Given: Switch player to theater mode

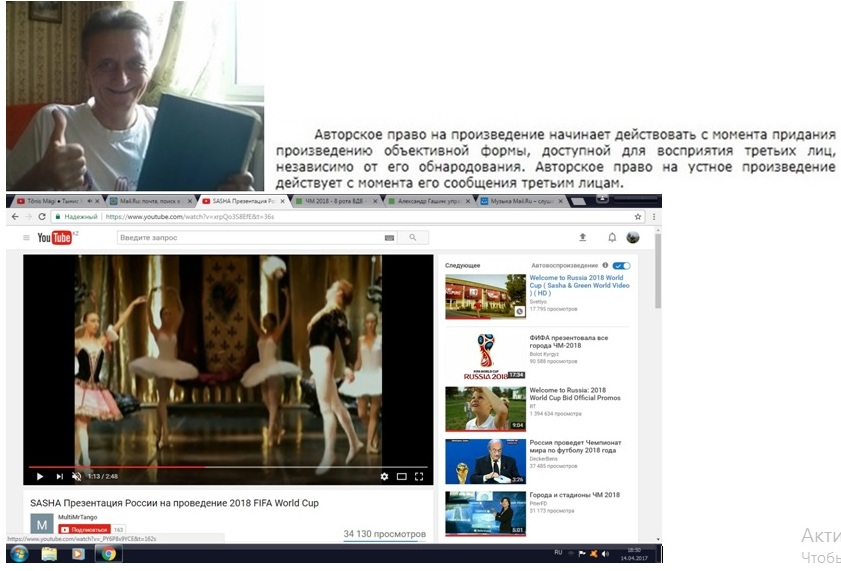Looking at the screenshot, I should pyautogui.click(x=401, y=476).
